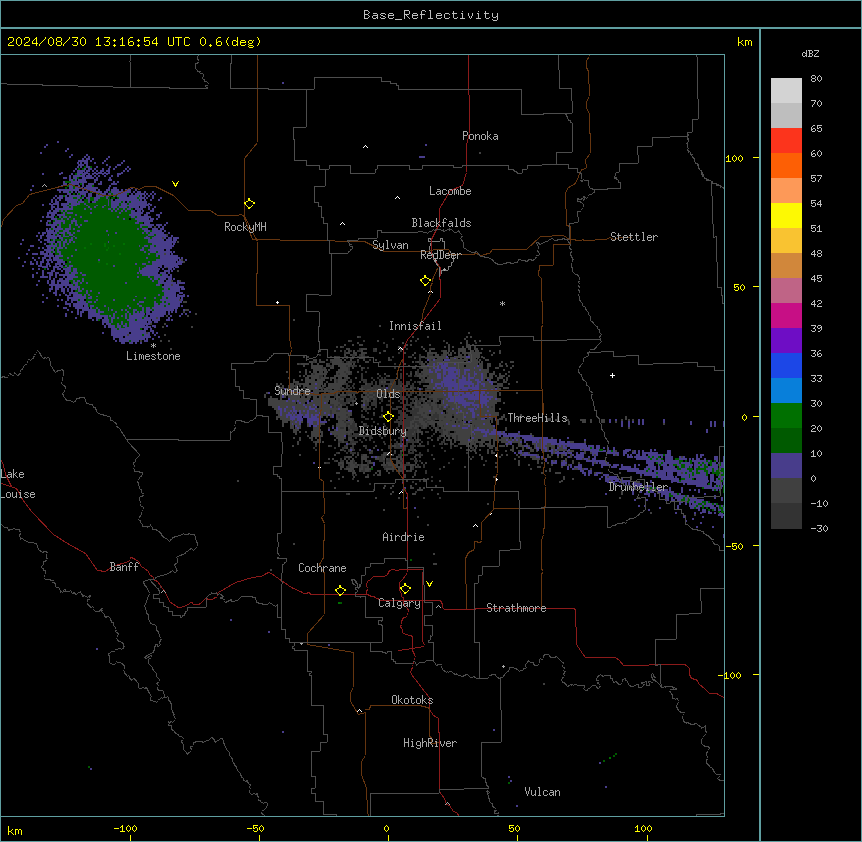This screenshot has height=842, width=862.
Task: Click the dBZ legend heading
Action: tap(810, 54)
